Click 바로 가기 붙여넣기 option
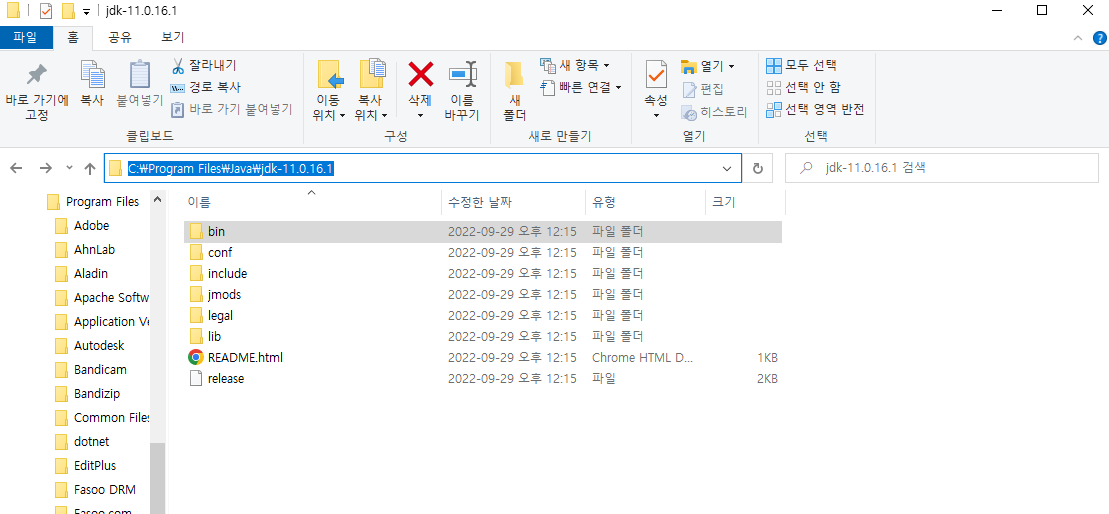Viewport: 1109px width, 514px height. (231, 110)
